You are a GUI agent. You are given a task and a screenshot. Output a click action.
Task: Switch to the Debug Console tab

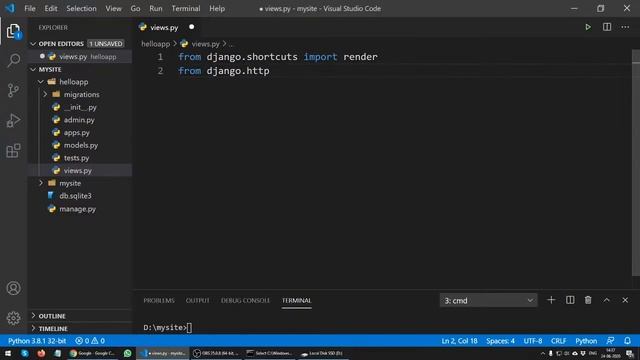click(x=245, y=300)
